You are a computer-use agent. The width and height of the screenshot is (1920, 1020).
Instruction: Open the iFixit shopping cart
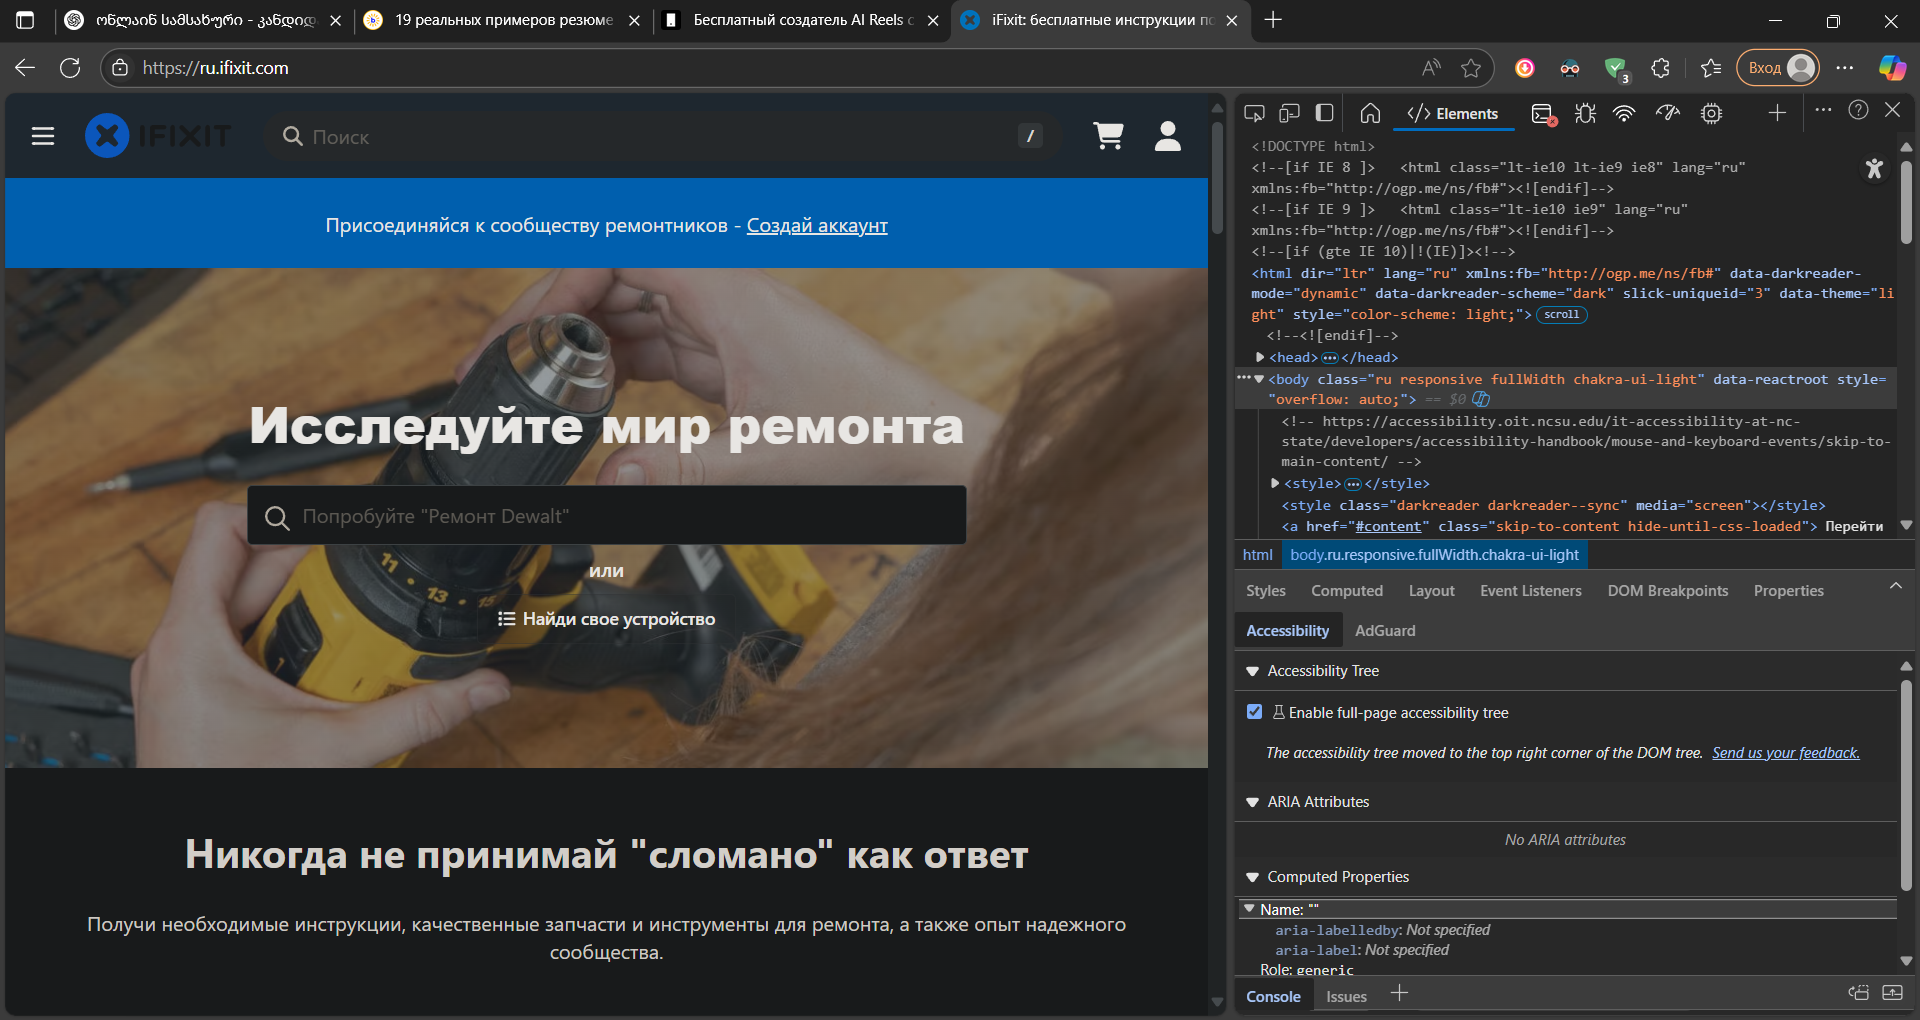point(1108,136)
